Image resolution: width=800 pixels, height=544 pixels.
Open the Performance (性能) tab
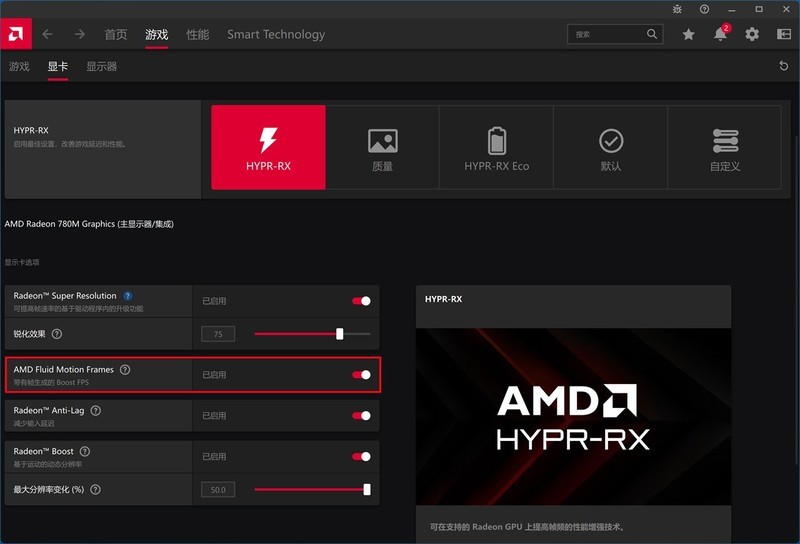coord(197,34)
